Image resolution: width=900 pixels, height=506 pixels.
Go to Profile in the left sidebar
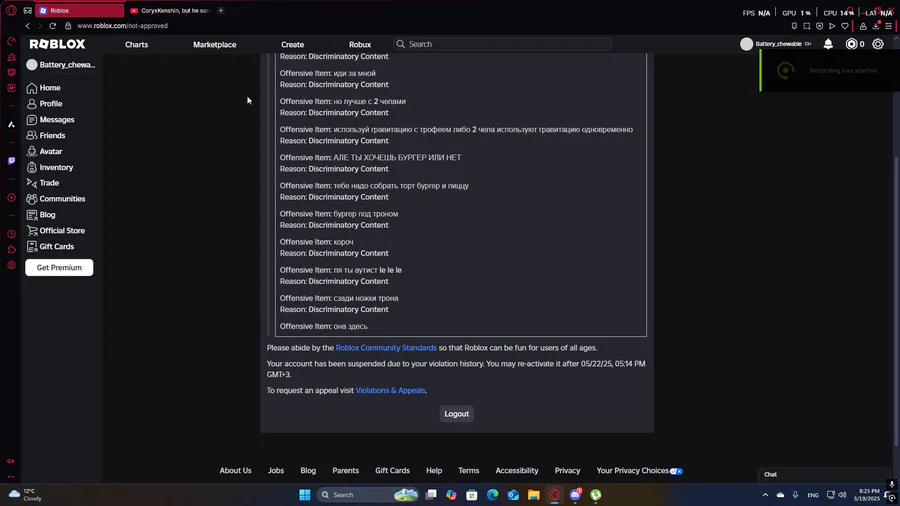[x=44, y=104]
